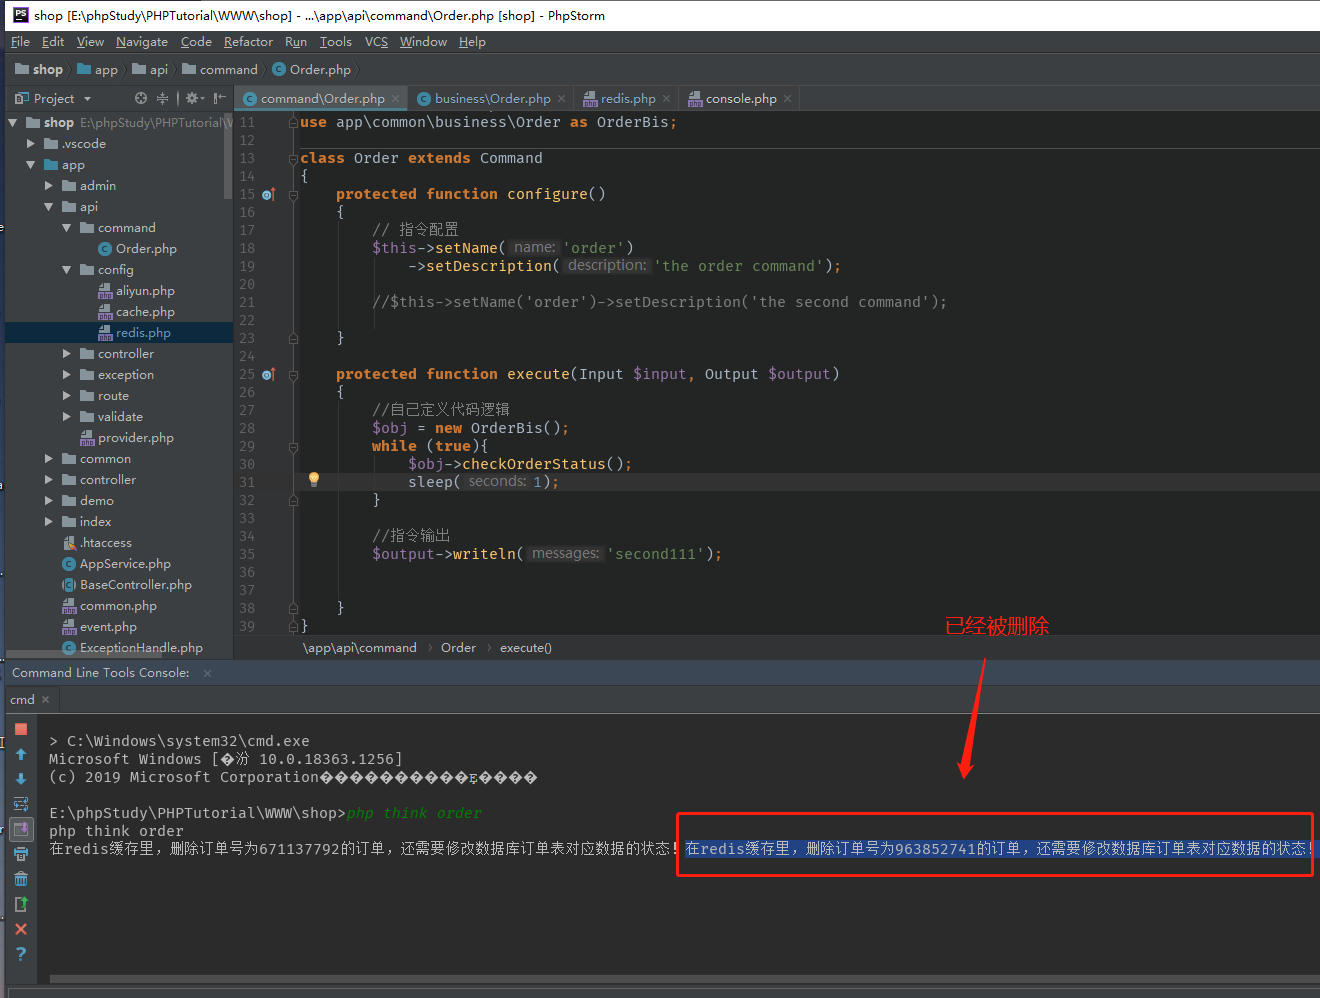The height and width of the screenshot is (998, 1320).
Task: Collapse the execute() function with its fold arrow
Action: (292, 374)
